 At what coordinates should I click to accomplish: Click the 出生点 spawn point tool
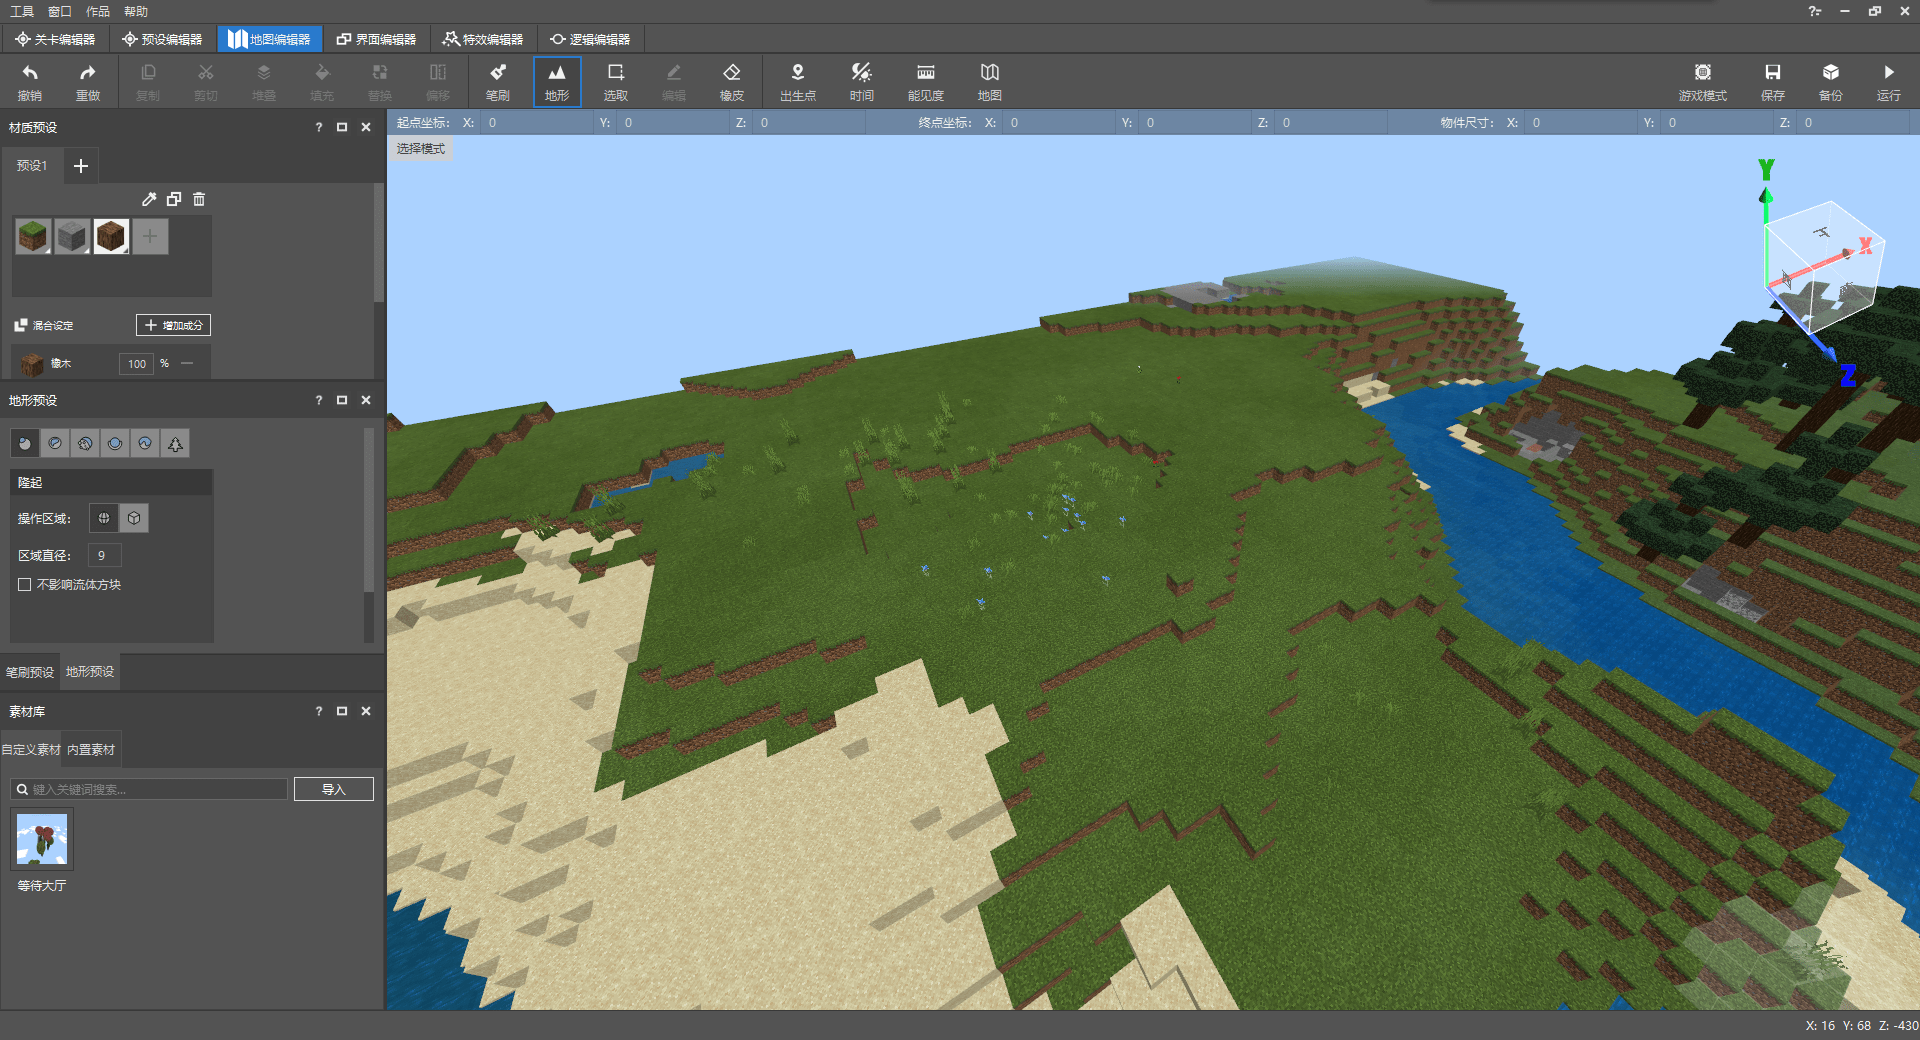click(797, 81)
